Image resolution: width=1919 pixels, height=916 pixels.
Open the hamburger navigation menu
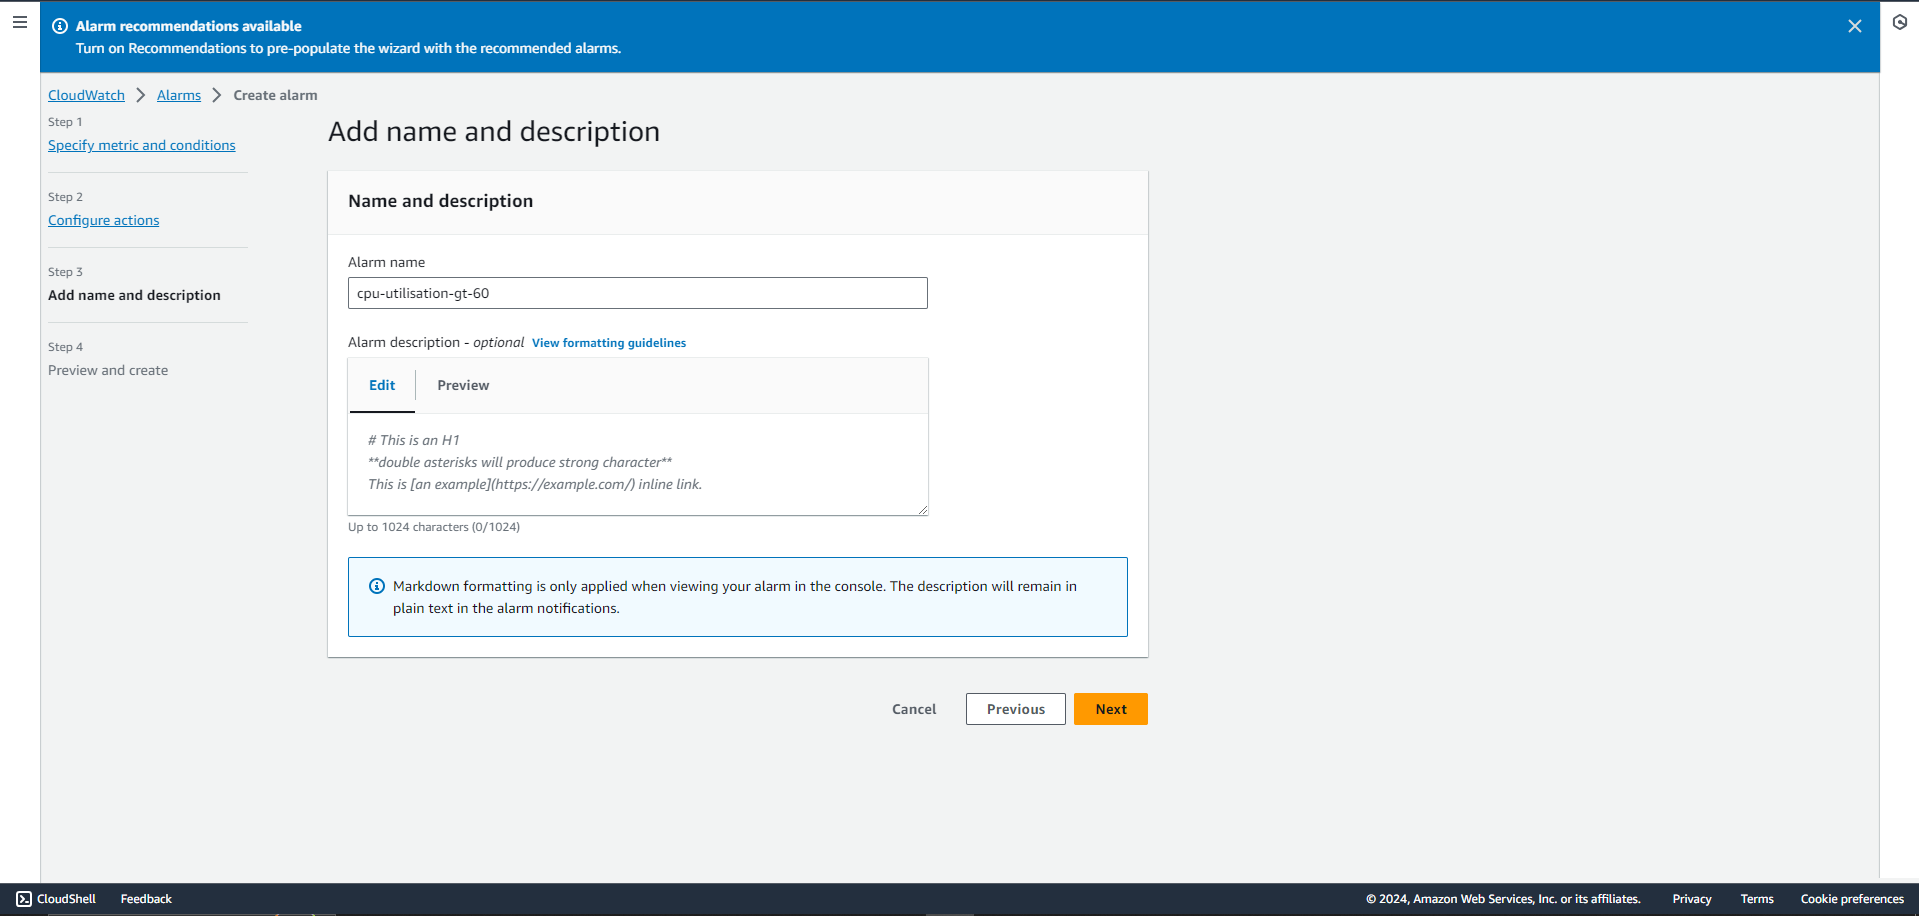pyautogui.click(x=20, y=21)
